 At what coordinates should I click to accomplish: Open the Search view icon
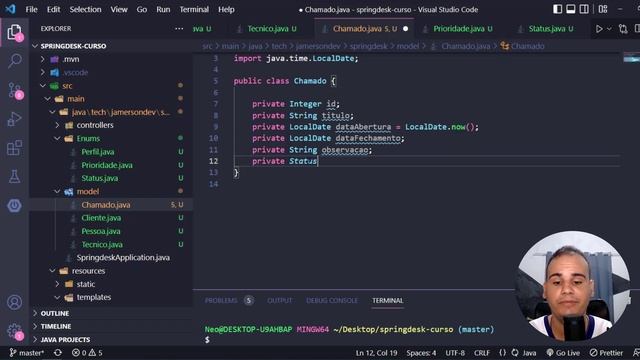14,61
